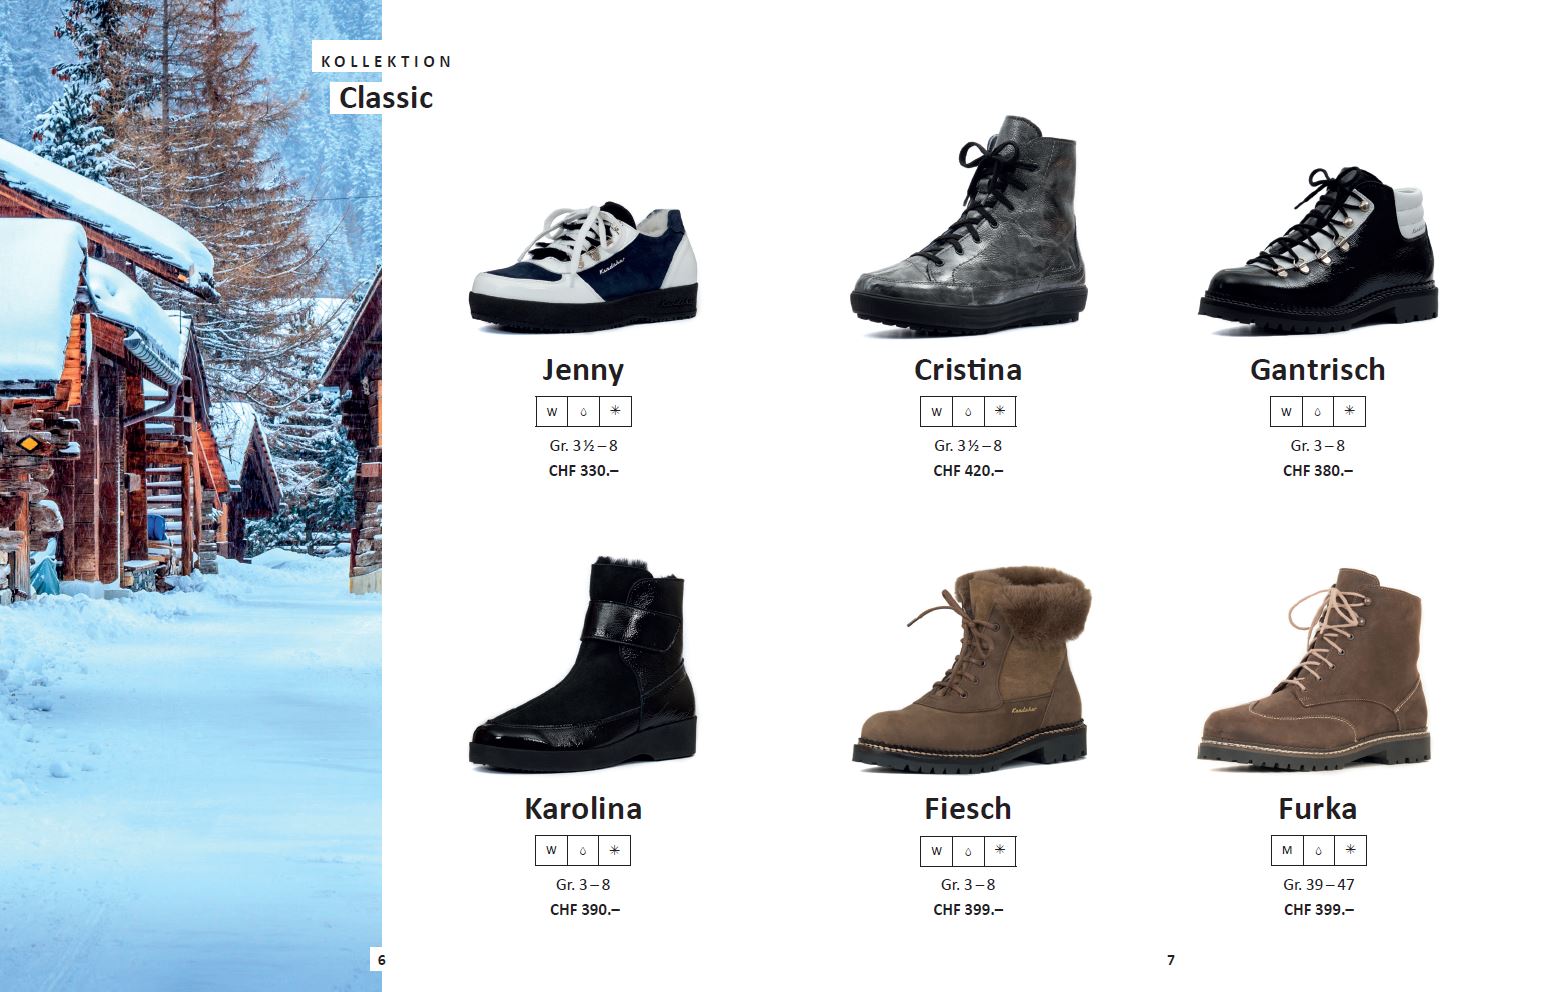Click the water drop icon under Fiesch
This screenshot has height=992, width=1559.
(x=968, y=851)
